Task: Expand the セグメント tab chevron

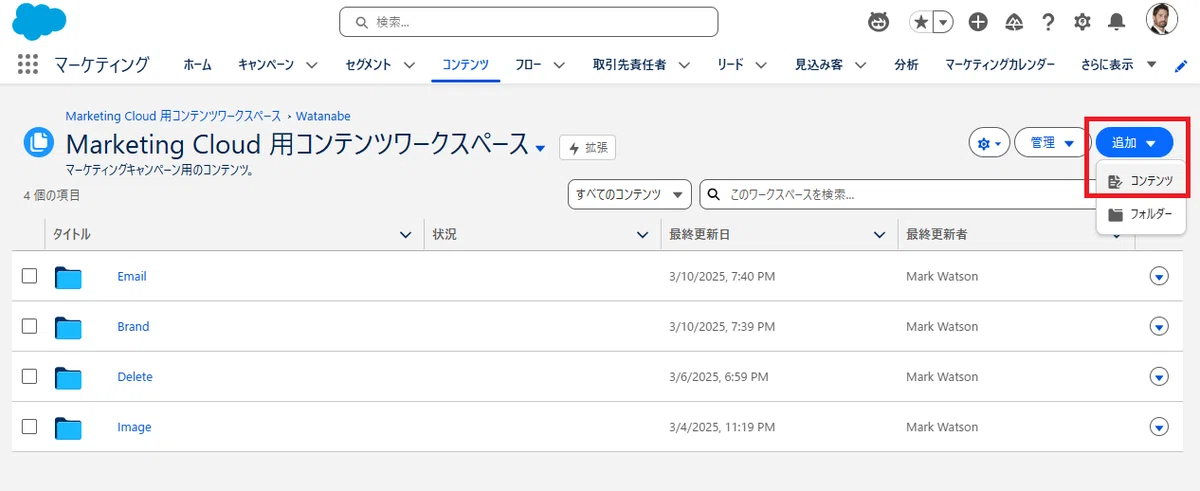Action: coord(409,65)
